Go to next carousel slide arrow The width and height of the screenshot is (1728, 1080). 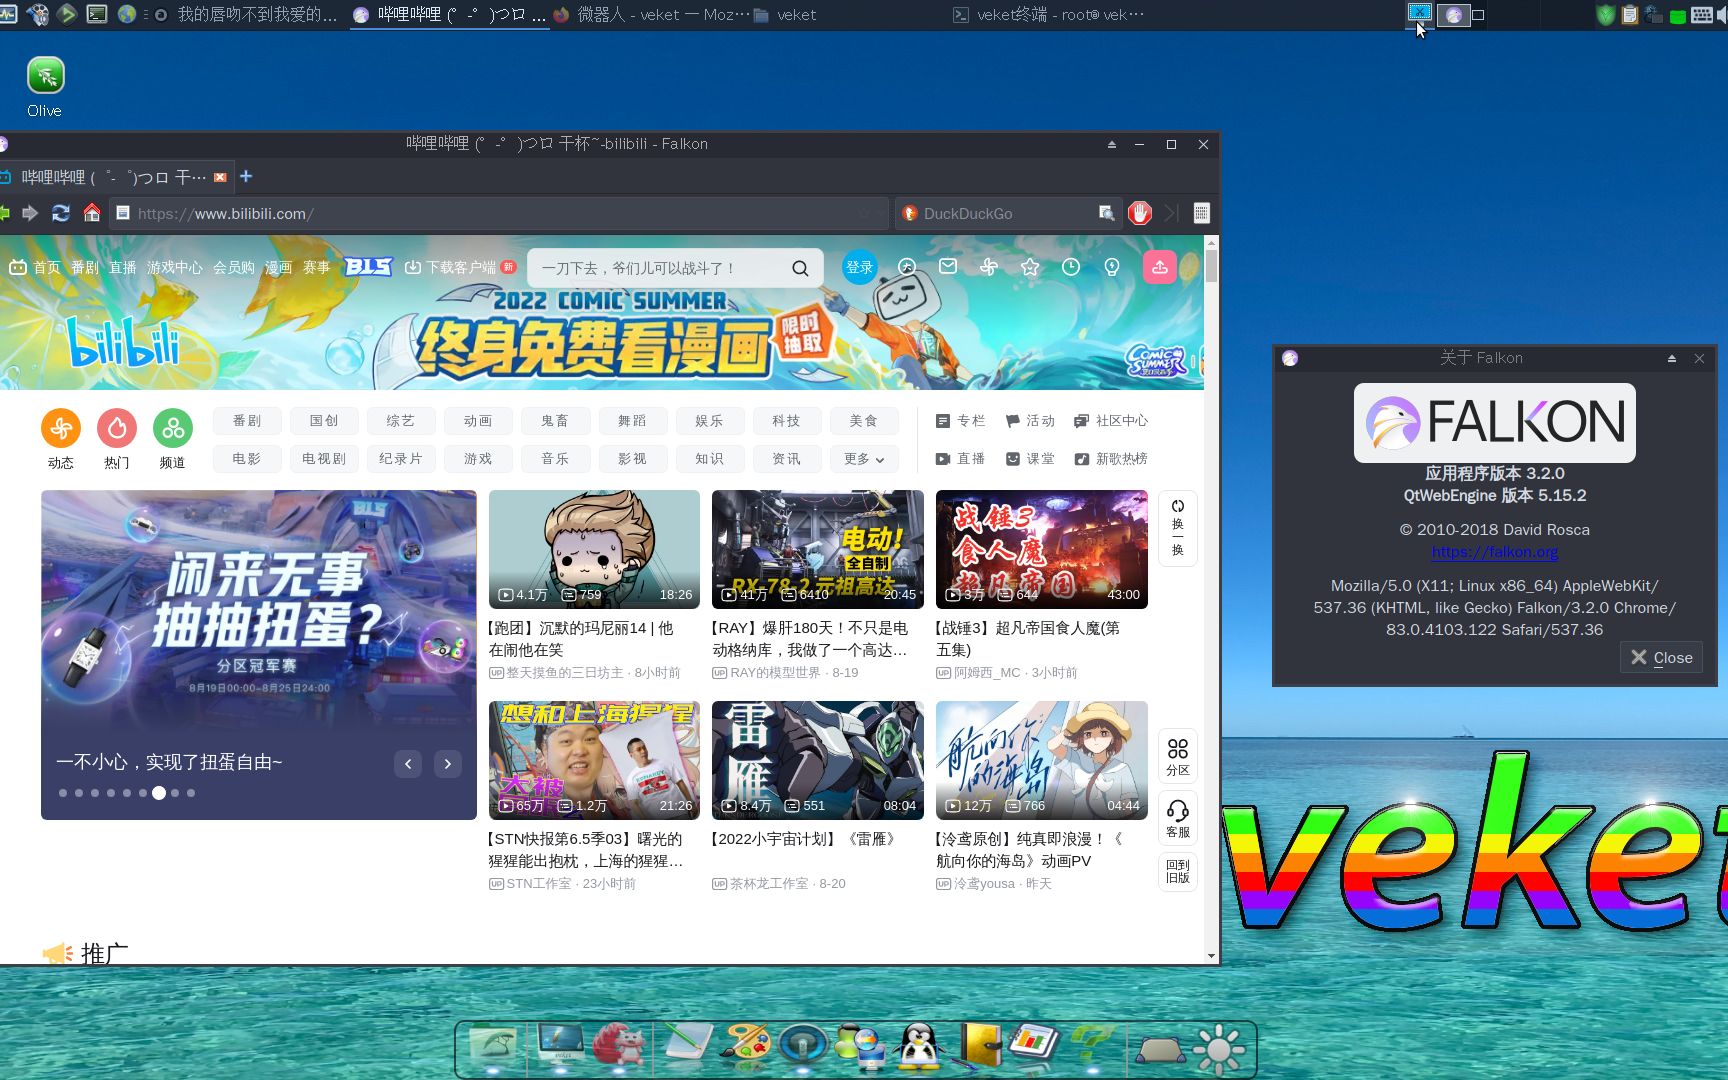tap(447, 764)
